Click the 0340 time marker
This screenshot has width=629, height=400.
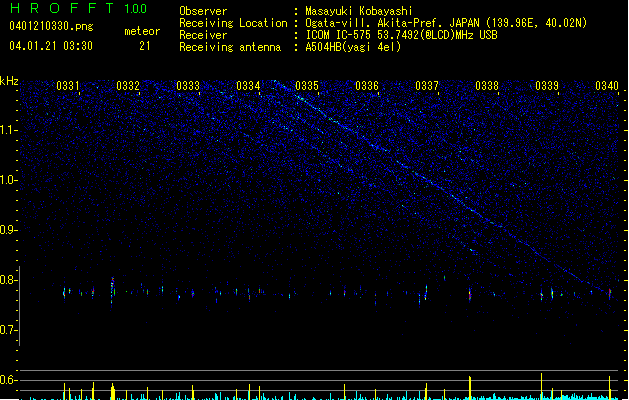click(x=607, y=86)
